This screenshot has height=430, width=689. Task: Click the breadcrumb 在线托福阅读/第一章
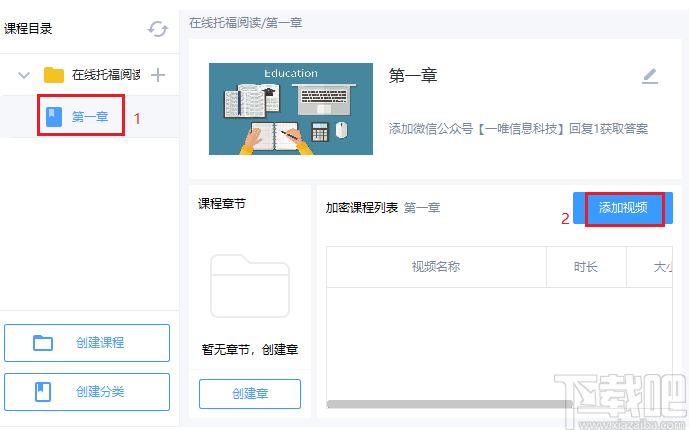coord(246,23)
